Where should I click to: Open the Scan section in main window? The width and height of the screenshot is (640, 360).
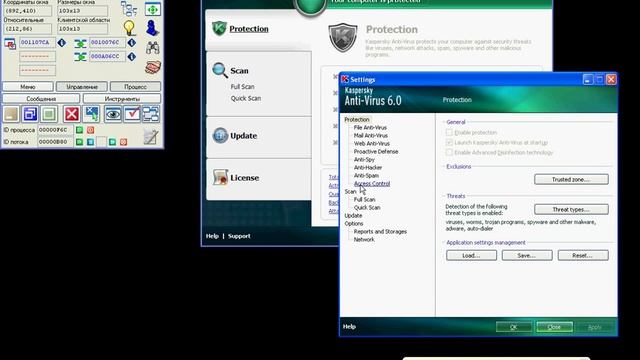tap(239, 71)
